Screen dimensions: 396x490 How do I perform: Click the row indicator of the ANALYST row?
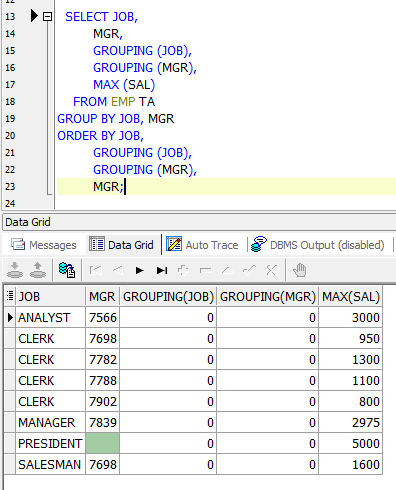(10, 318)
